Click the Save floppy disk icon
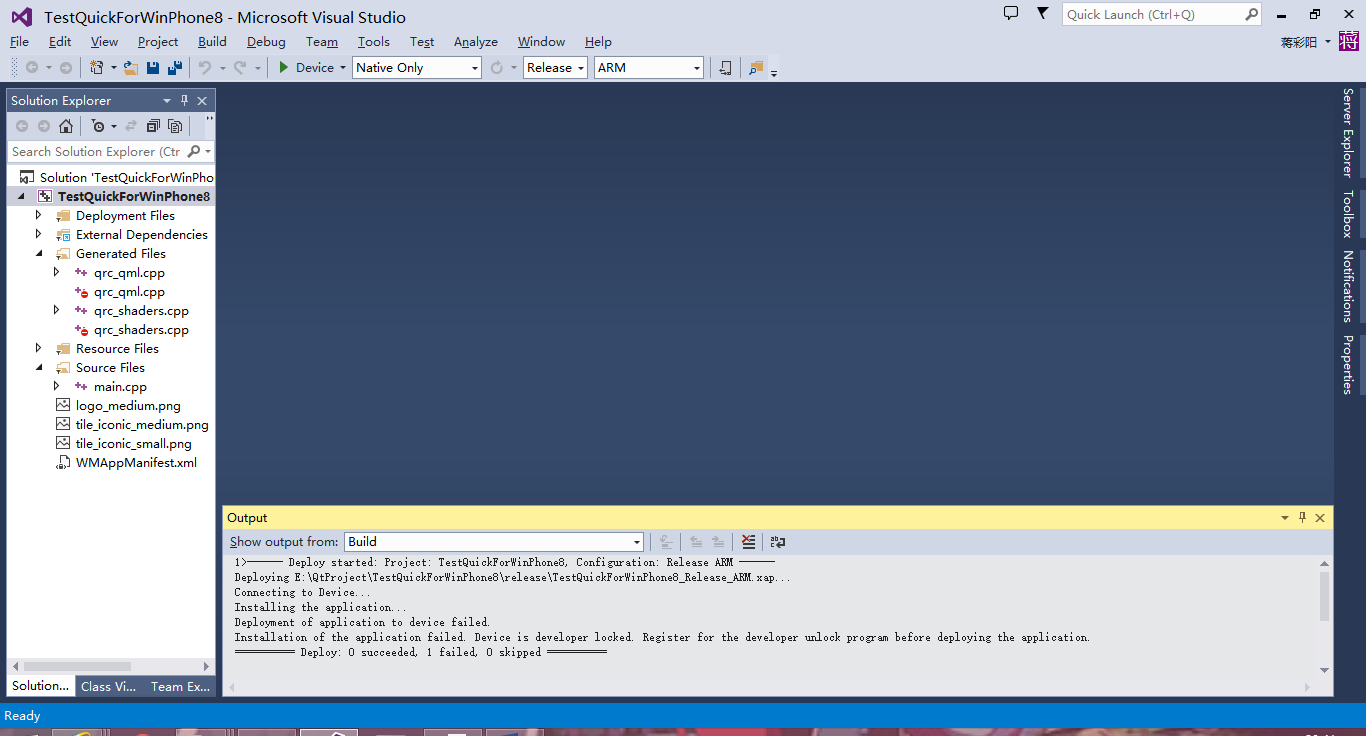 (x=153, y=68)
